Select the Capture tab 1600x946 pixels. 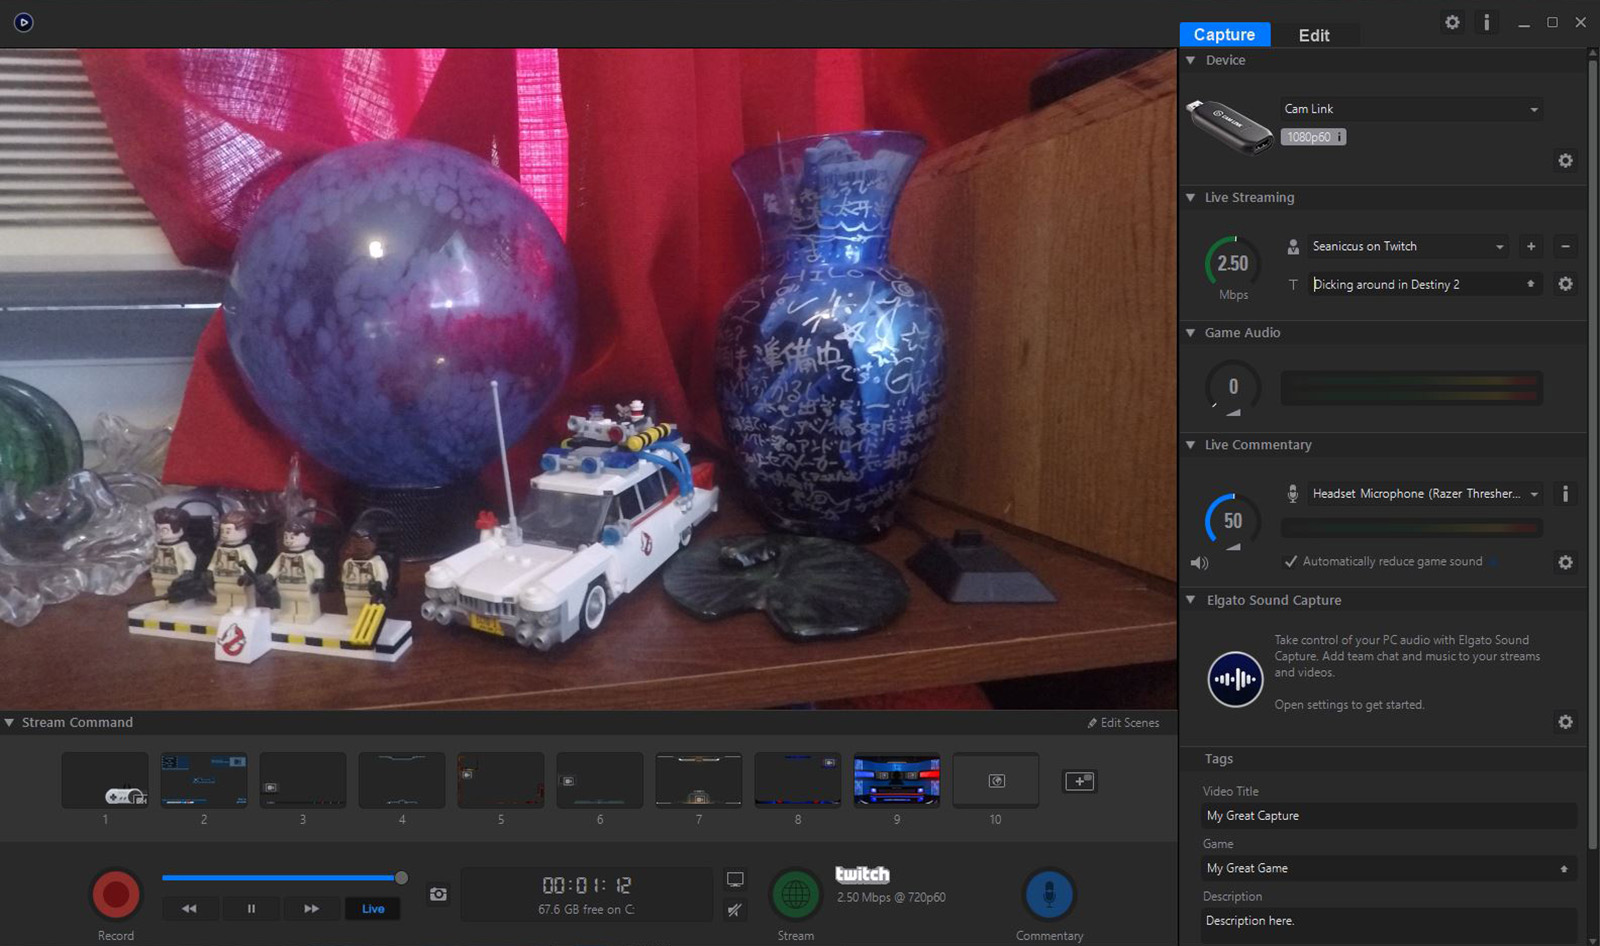coord(1224,35)
